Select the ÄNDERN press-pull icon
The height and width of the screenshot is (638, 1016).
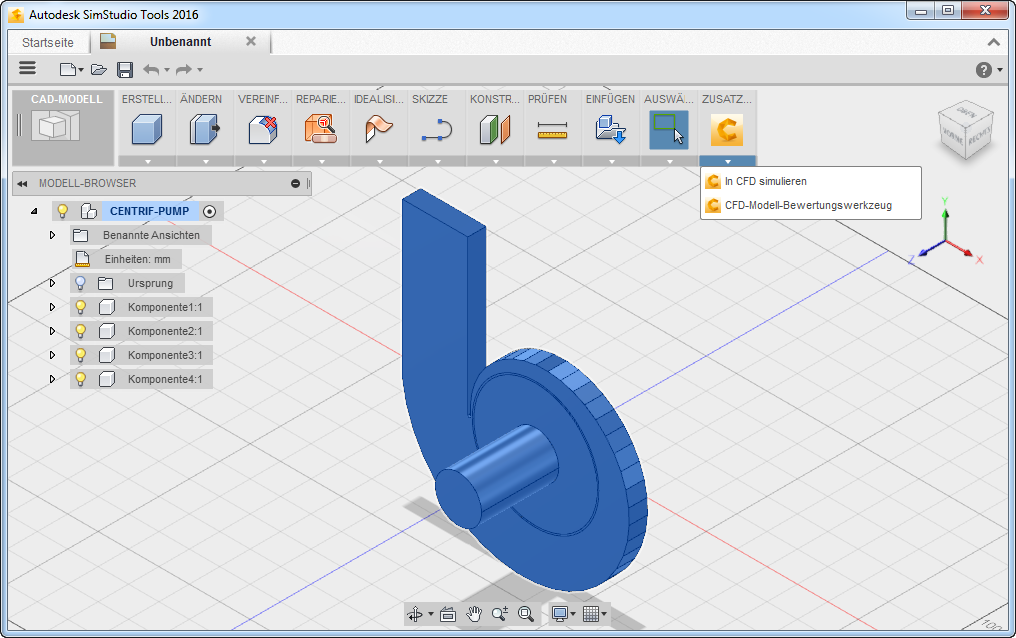[205, 129]
